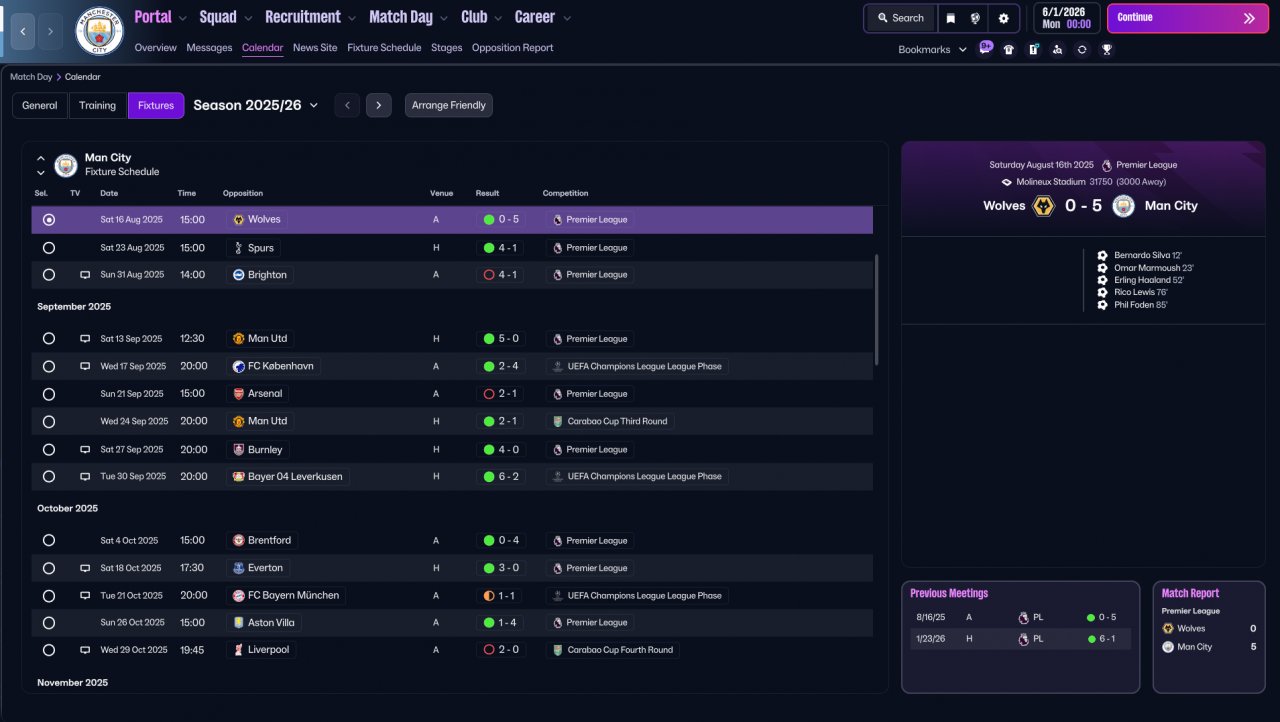1280x722 pixels.
Task: Select the Brentford fixture radio button
Action: tap(49, 541)
